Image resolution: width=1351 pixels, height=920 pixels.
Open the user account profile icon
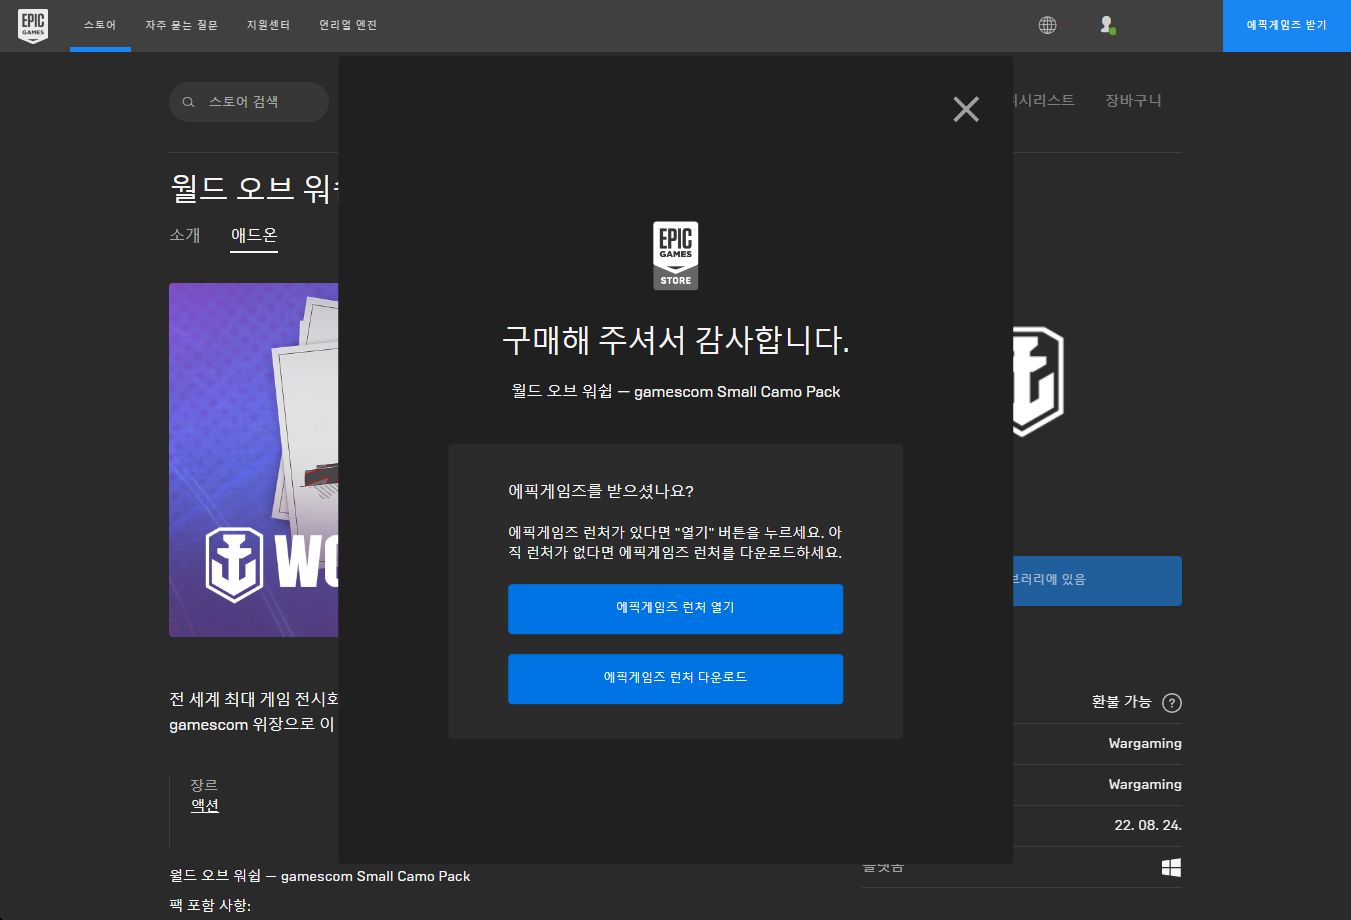point(1107,25)
